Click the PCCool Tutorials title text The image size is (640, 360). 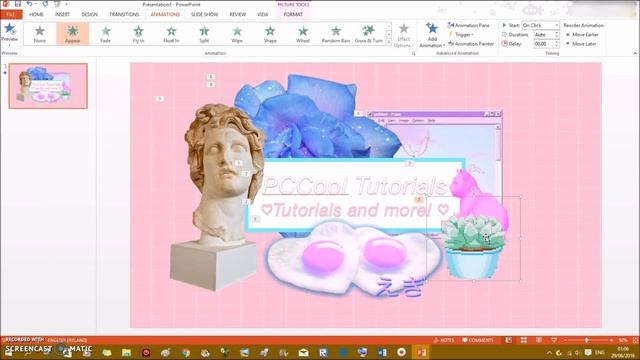[354, 186]
